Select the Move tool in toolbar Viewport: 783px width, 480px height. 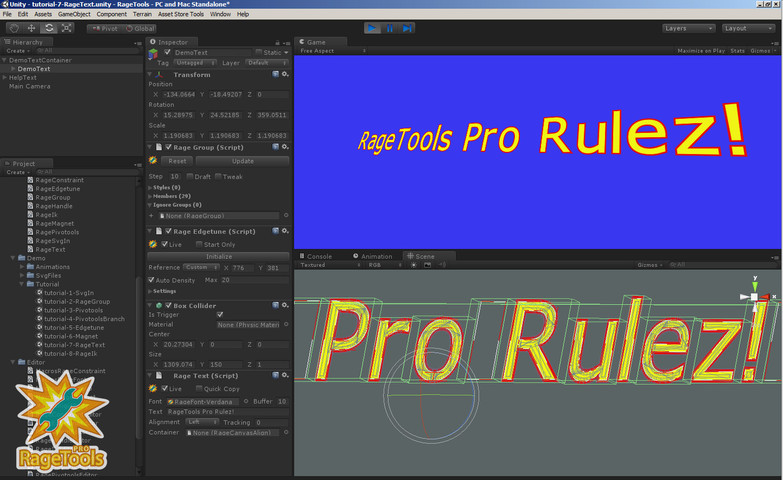click(31, 28)
